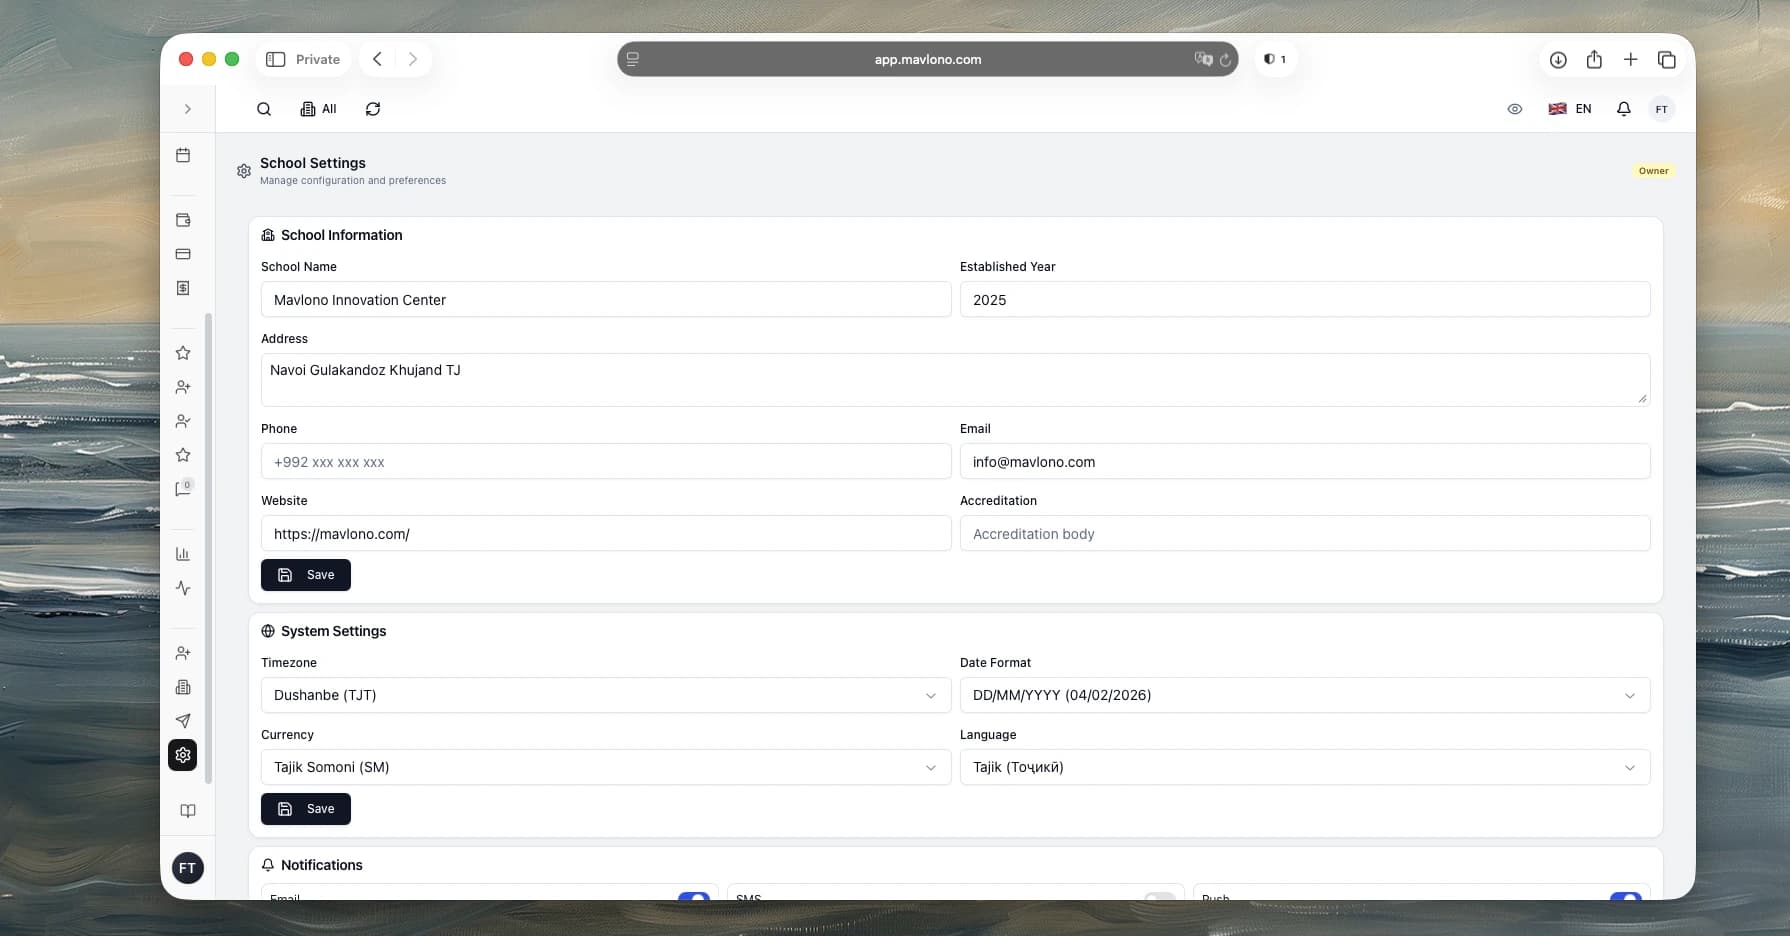Open the activity pulse icon in the sidebar

pos(183,589)
